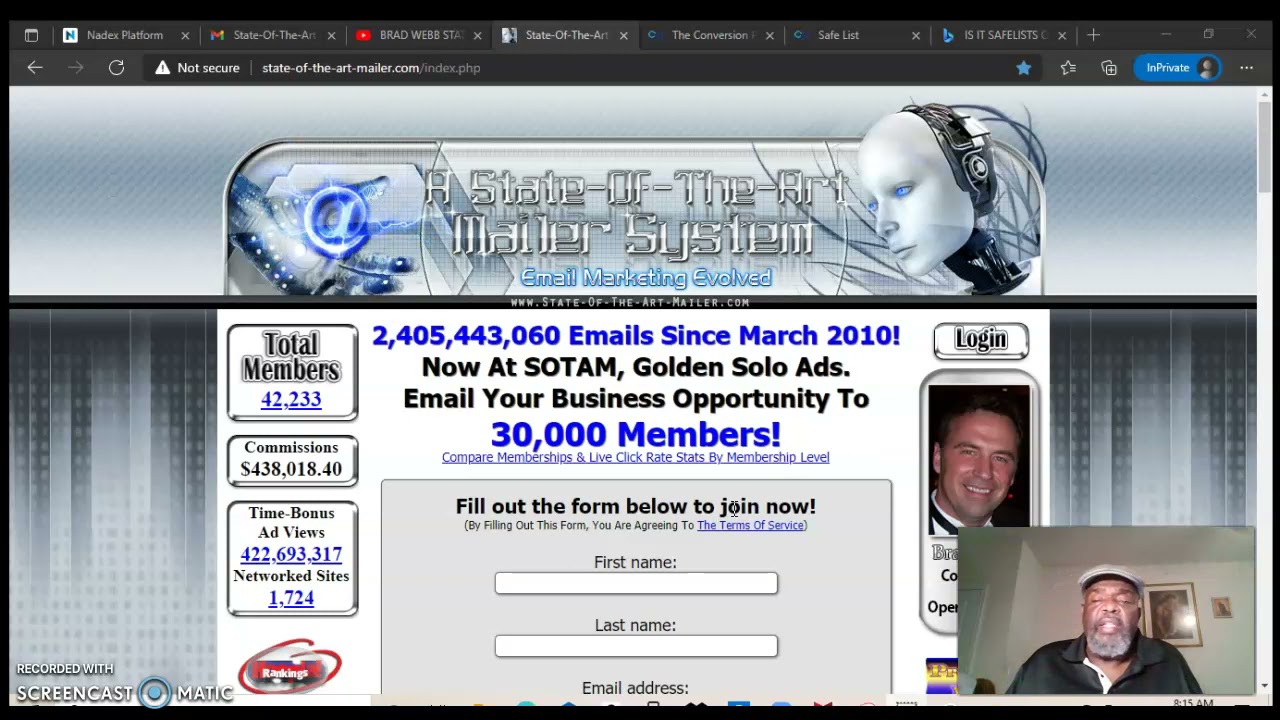1280x720 pixels.
Task: Open the networked sites 1,724 link
Action: tap(291, 598)
